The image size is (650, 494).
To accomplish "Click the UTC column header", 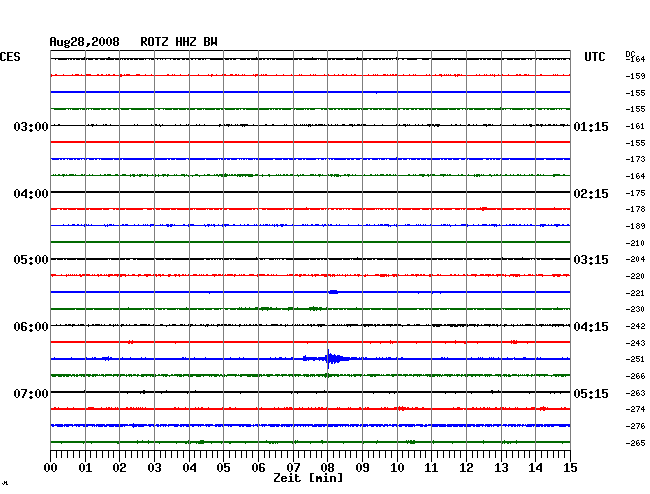I will 594,57.
